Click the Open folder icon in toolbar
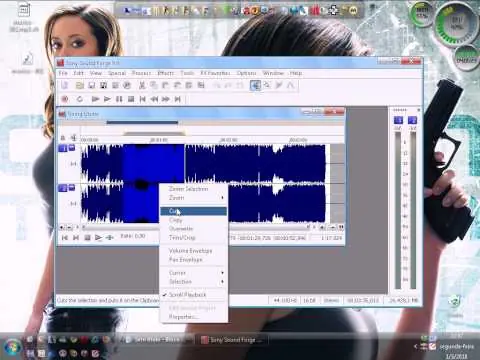The image size is (480, 360). (x=79, y=85)
